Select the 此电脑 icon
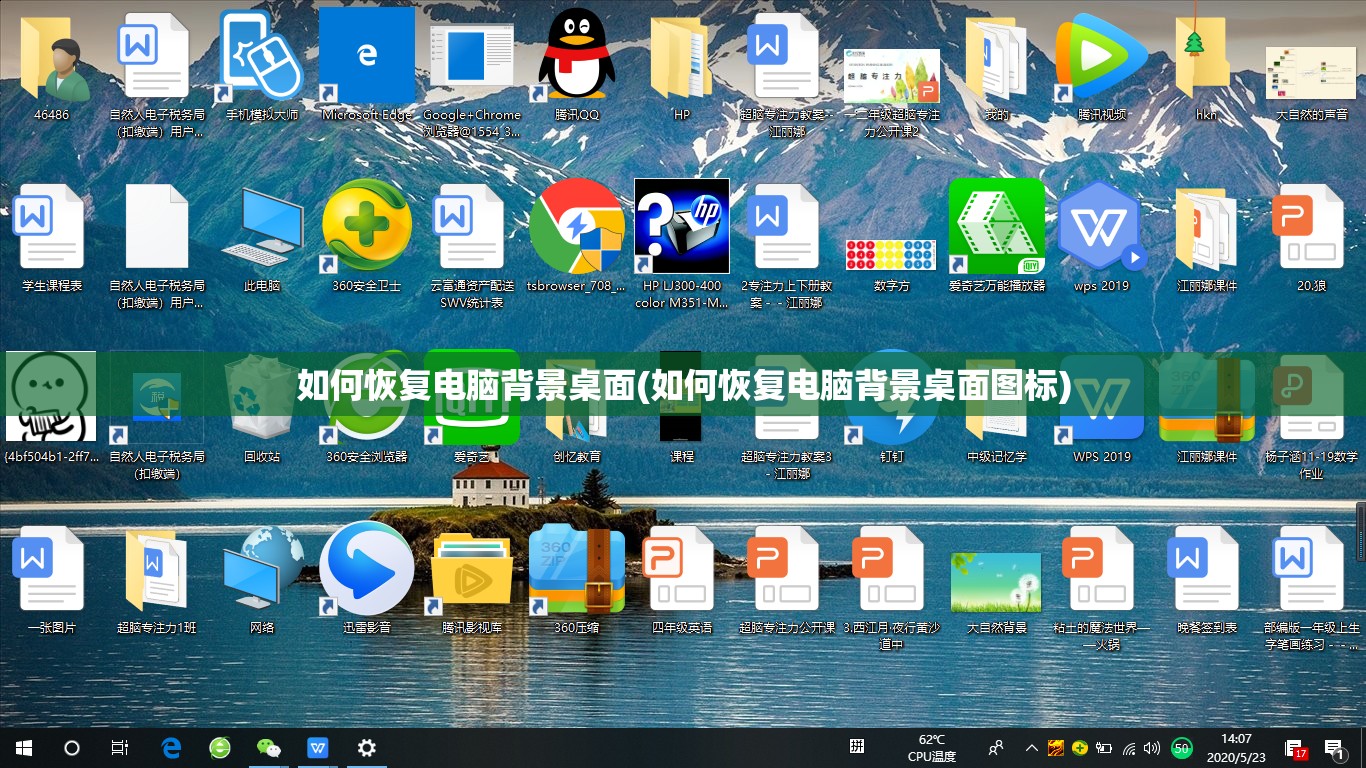This screenshot has width=1366, height=768. pos(262,228)
